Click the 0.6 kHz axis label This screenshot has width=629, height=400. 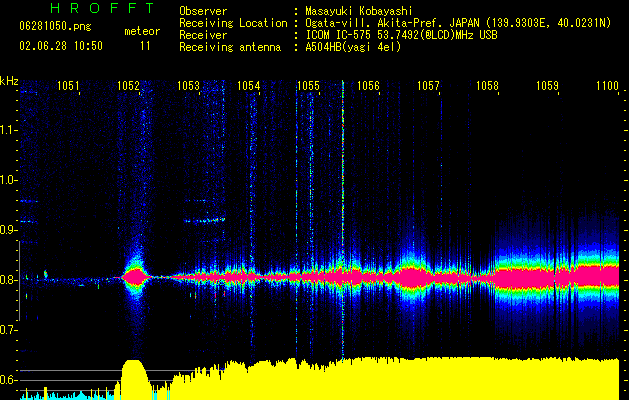click(8, 380)
